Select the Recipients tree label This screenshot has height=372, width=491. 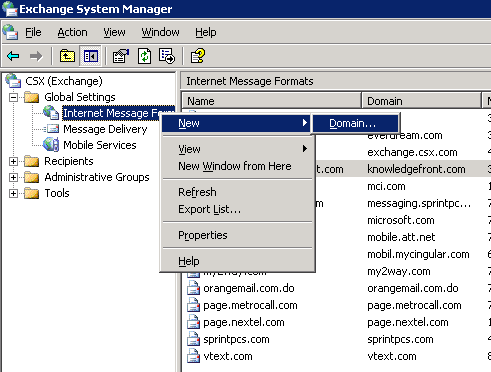[69, 161]
